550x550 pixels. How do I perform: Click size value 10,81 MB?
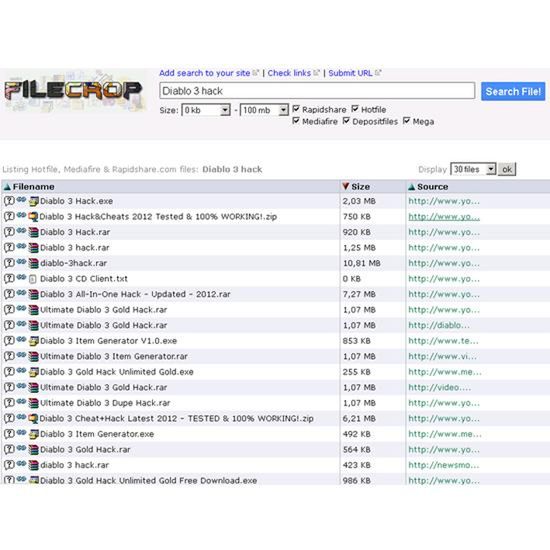(362, 263)
